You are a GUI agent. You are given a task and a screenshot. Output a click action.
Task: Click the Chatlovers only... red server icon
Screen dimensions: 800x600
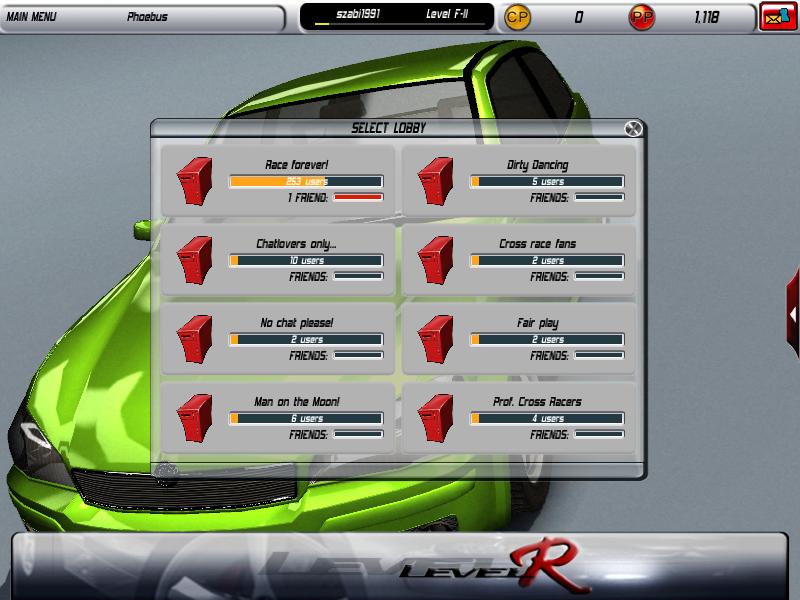[x=196, y=260]
